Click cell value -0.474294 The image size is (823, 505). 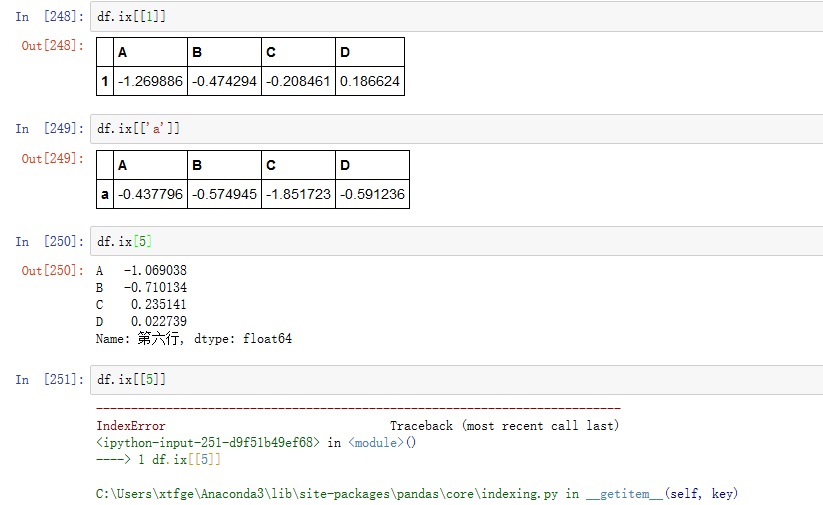pyautogui.click(x=224, y=81)
